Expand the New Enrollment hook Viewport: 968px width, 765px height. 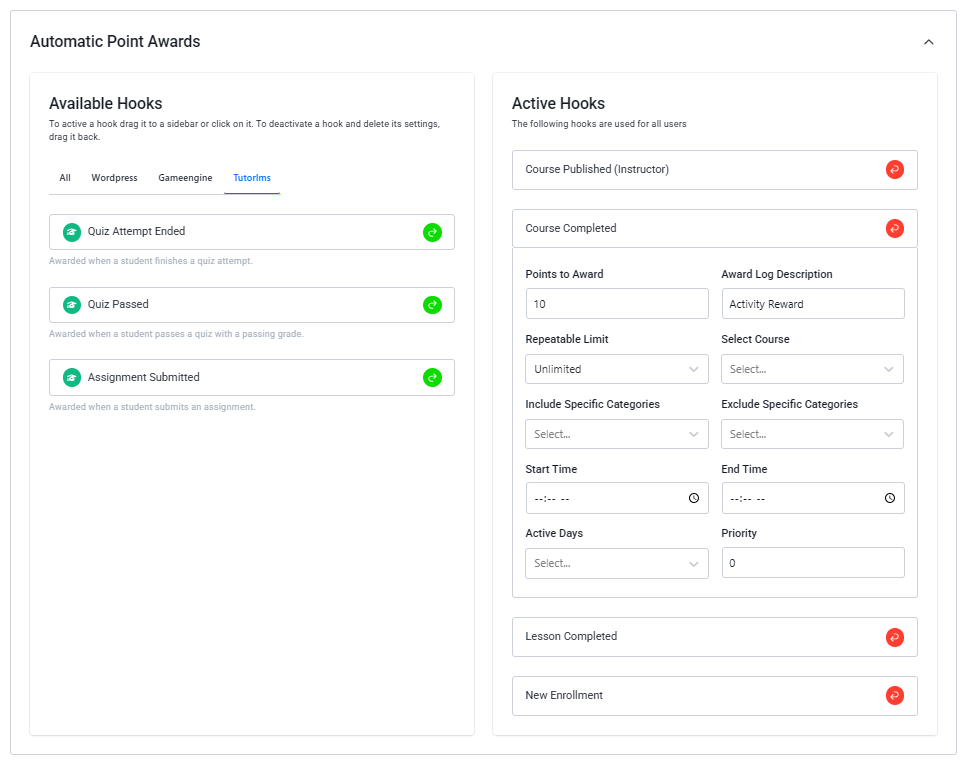tap(715, 696)
